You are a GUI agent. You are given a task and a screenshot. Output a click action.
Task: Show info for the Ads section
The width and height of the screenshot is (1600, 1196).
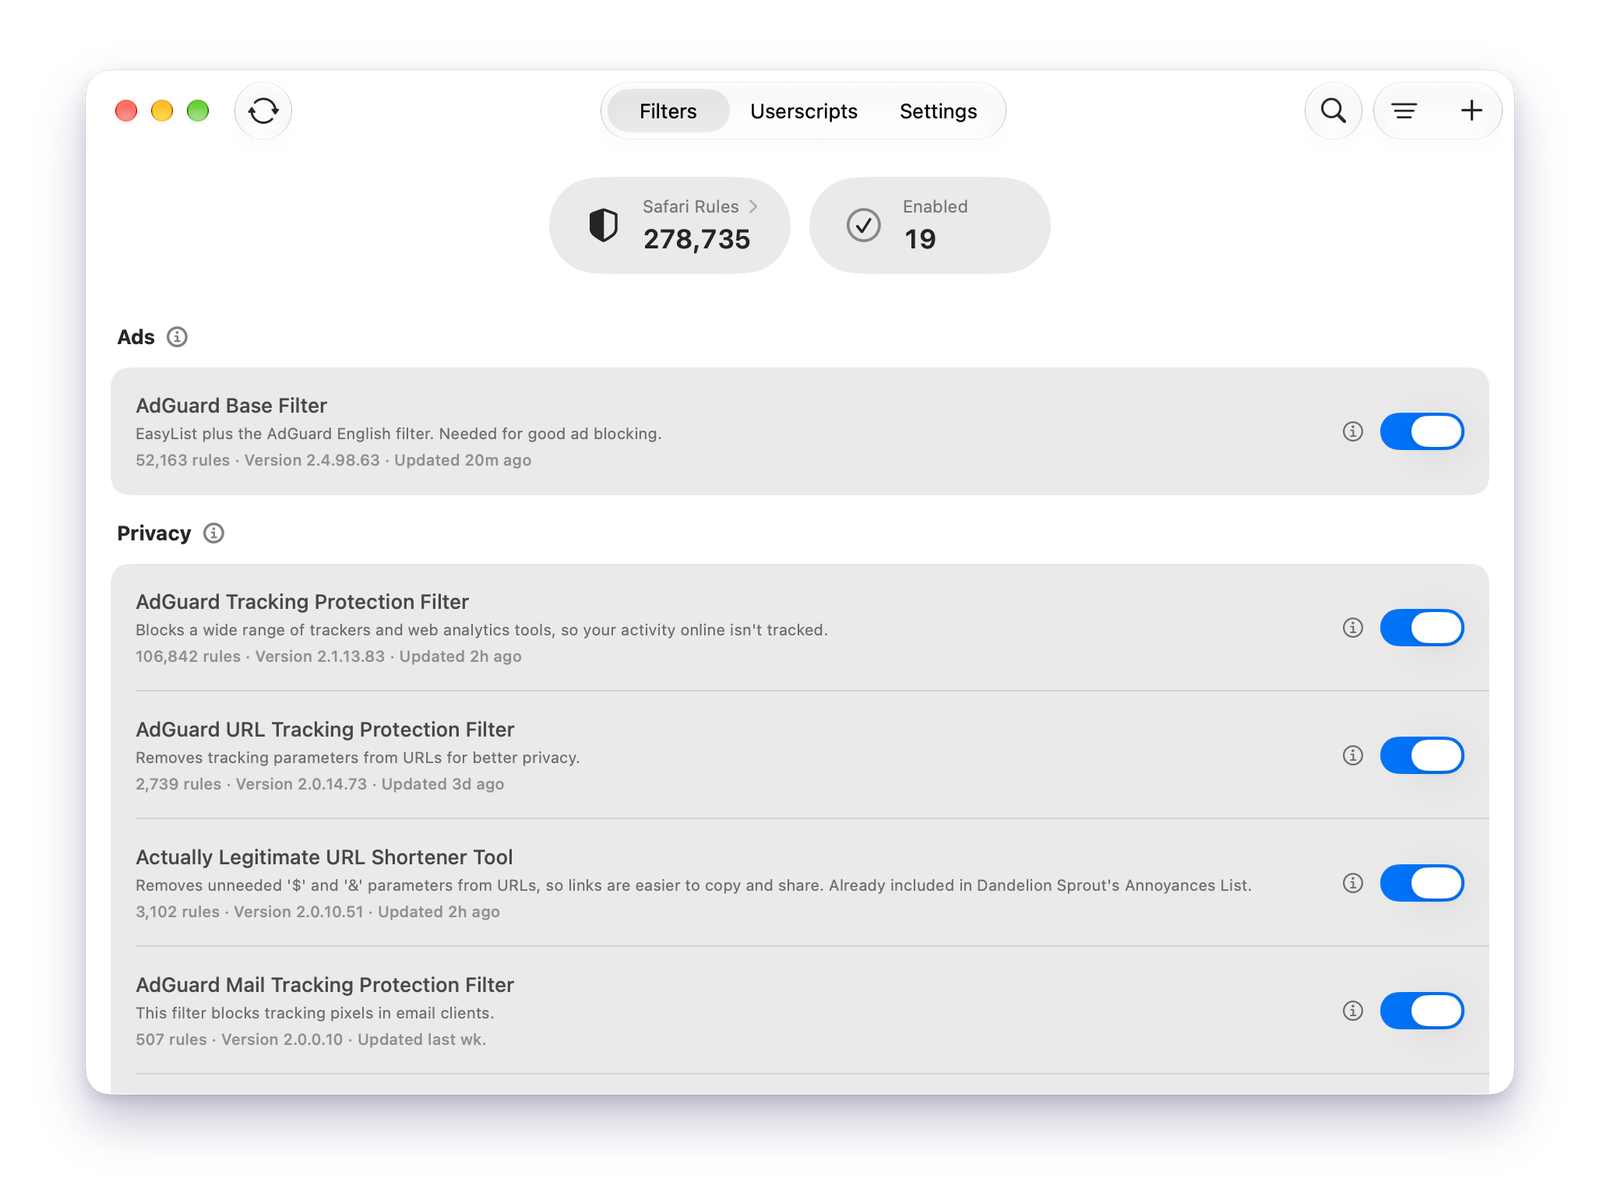click(177, 337)
